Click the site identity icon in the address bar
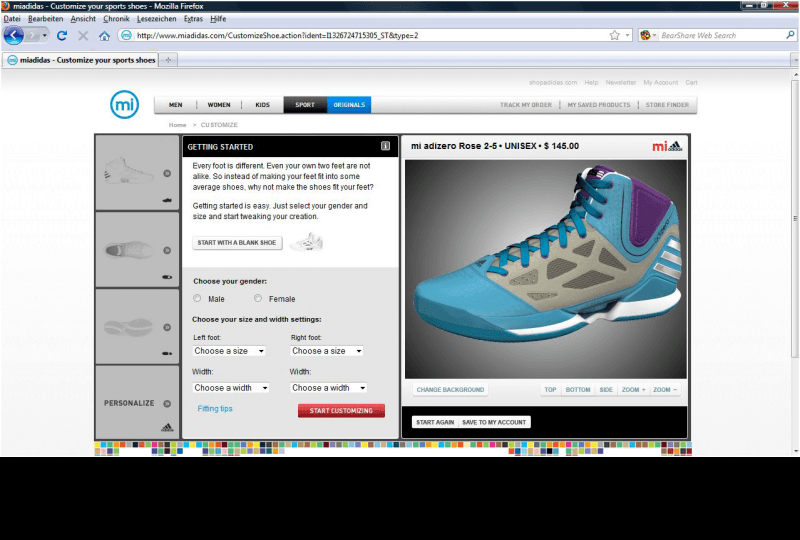800x540 pixels. [126, 35]
